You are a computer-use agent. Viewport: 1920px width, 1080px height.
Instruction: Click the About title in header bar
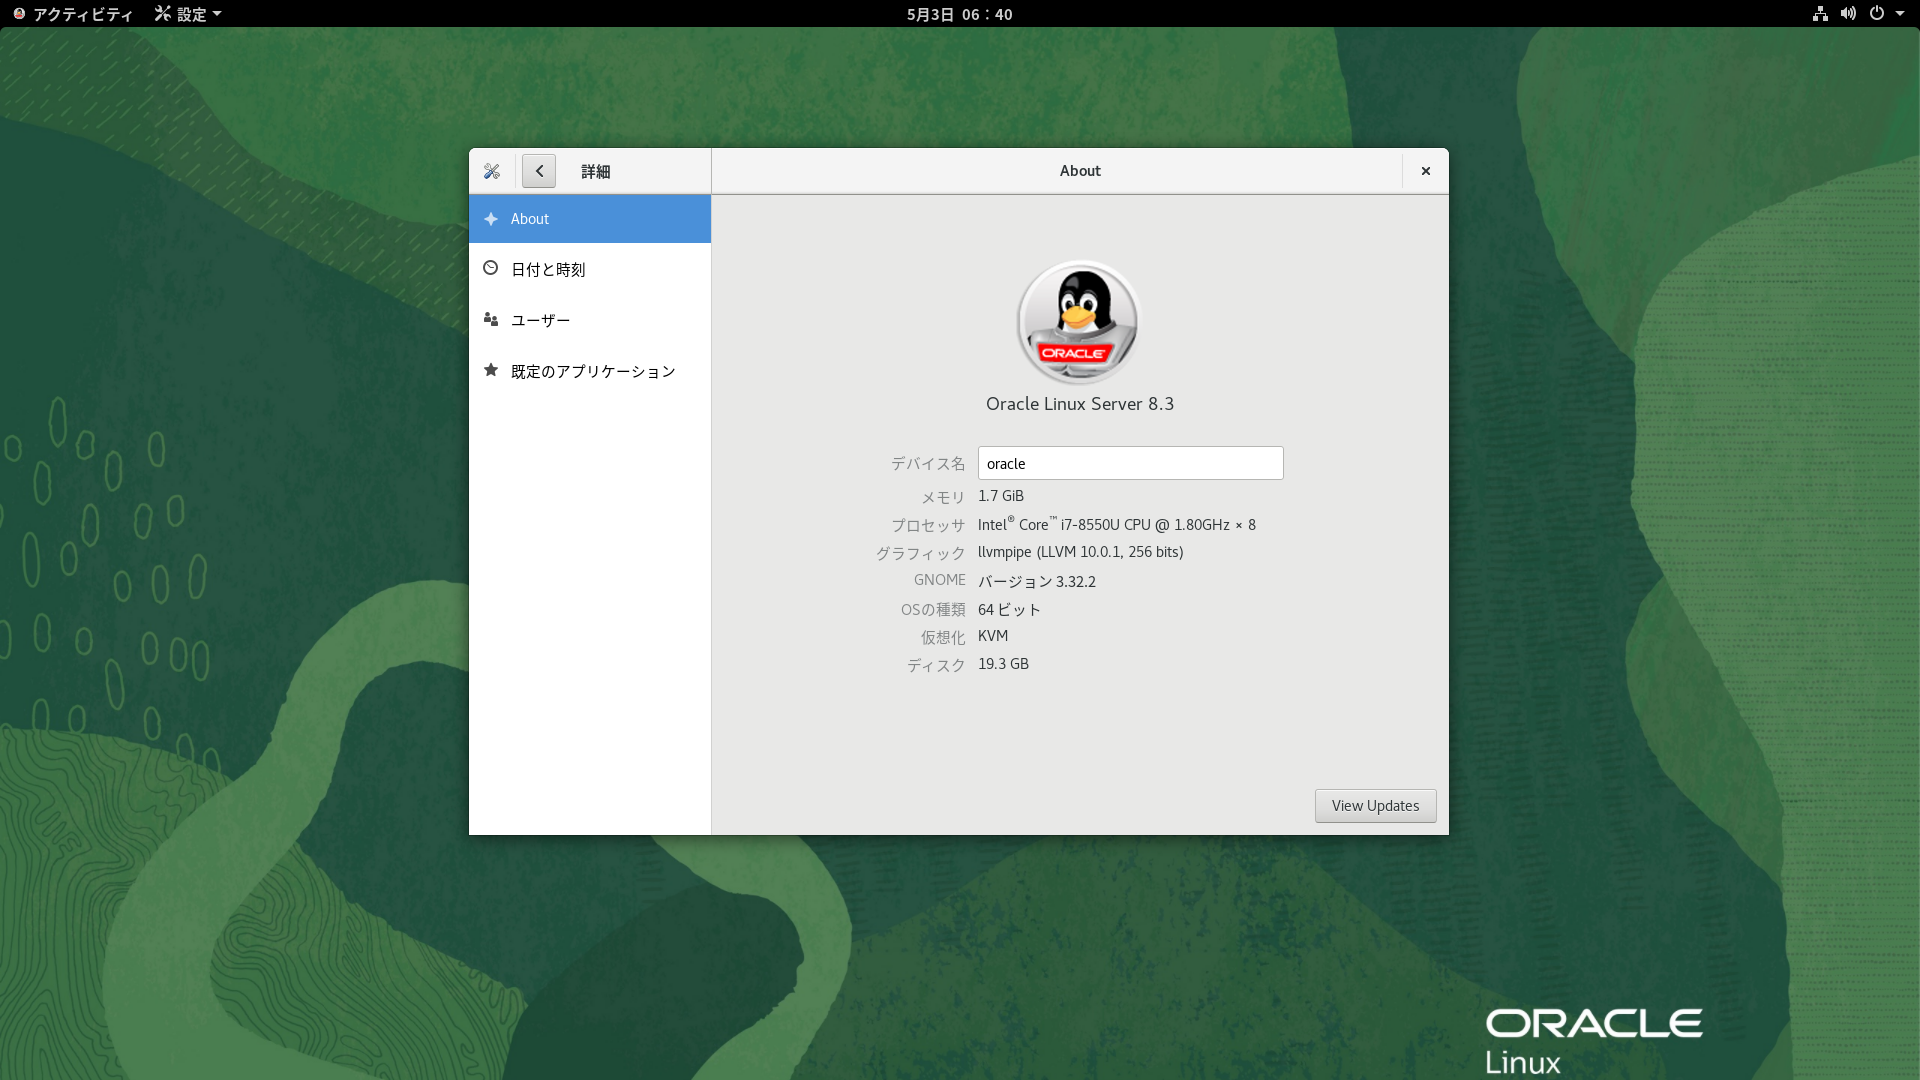click(x=1080, y=171)
